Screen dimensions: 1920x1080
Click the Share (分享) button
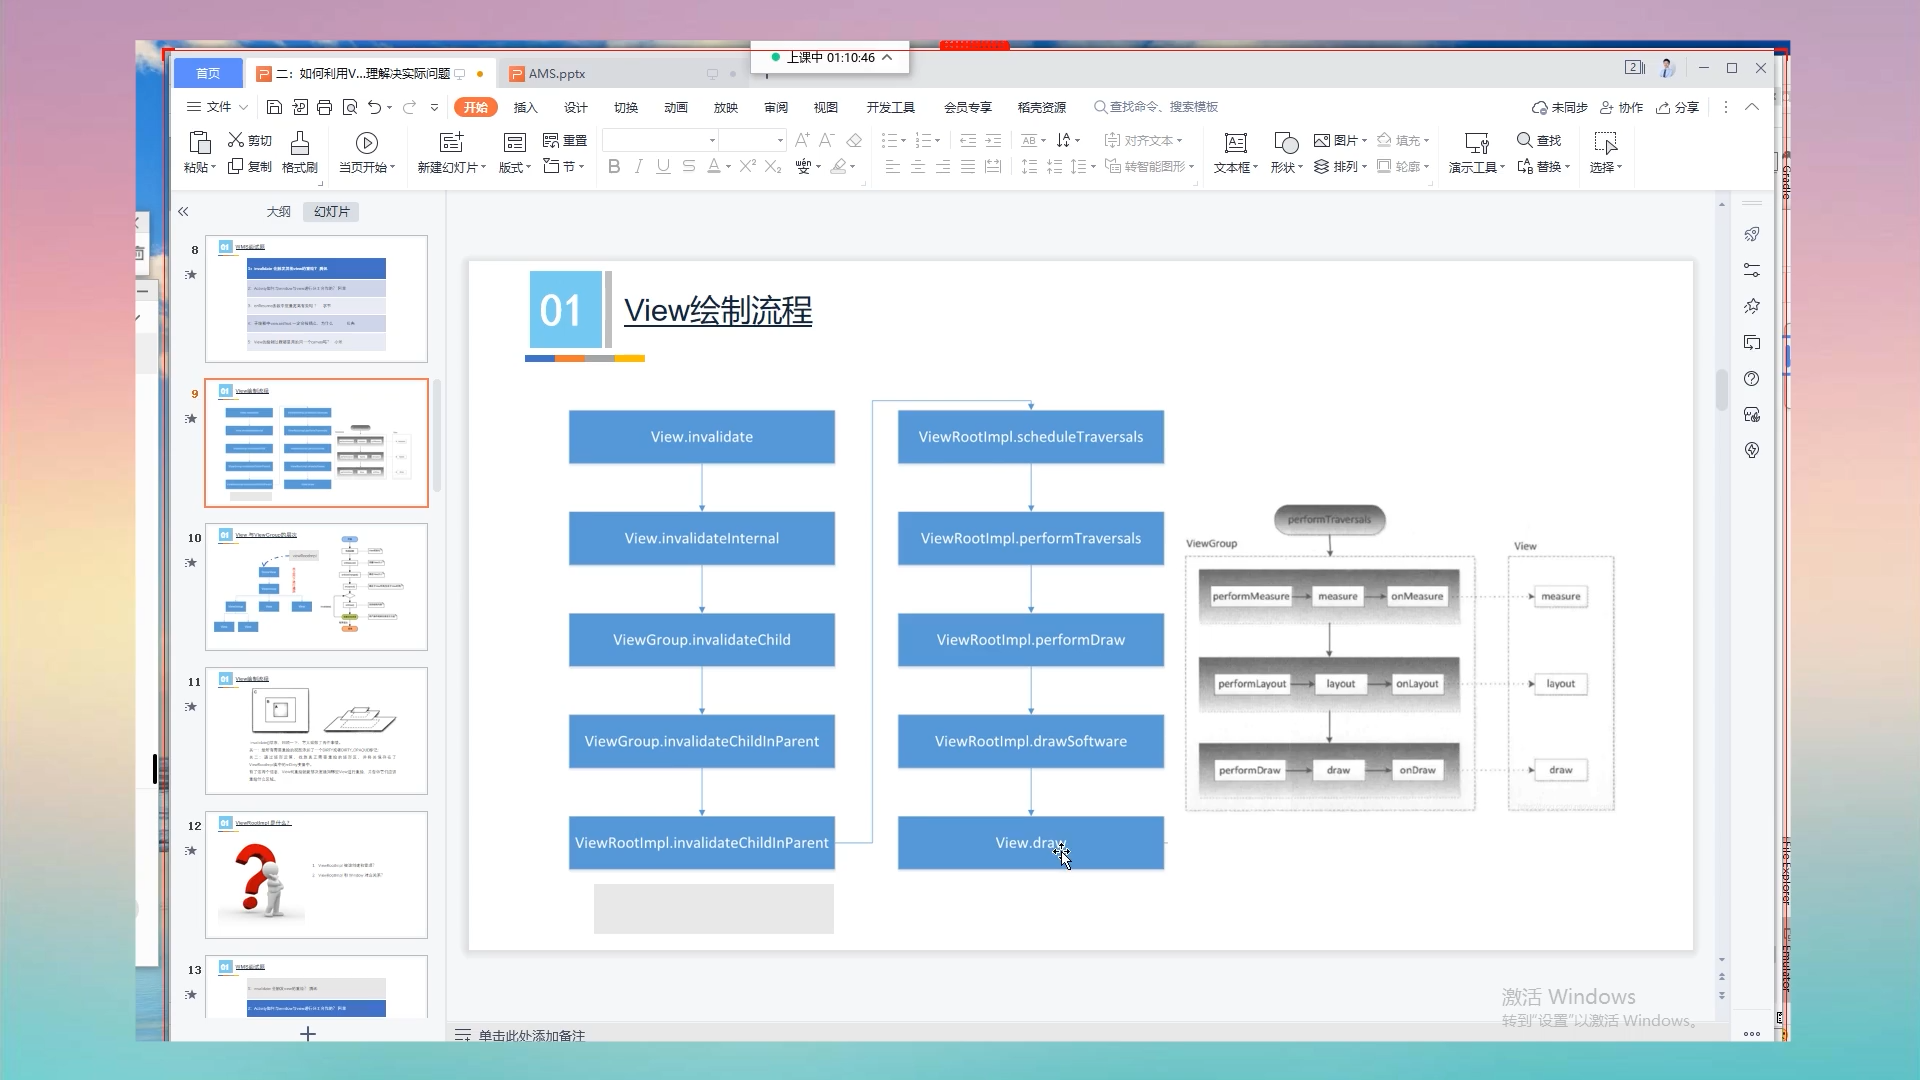click(x=1678, y=108)
